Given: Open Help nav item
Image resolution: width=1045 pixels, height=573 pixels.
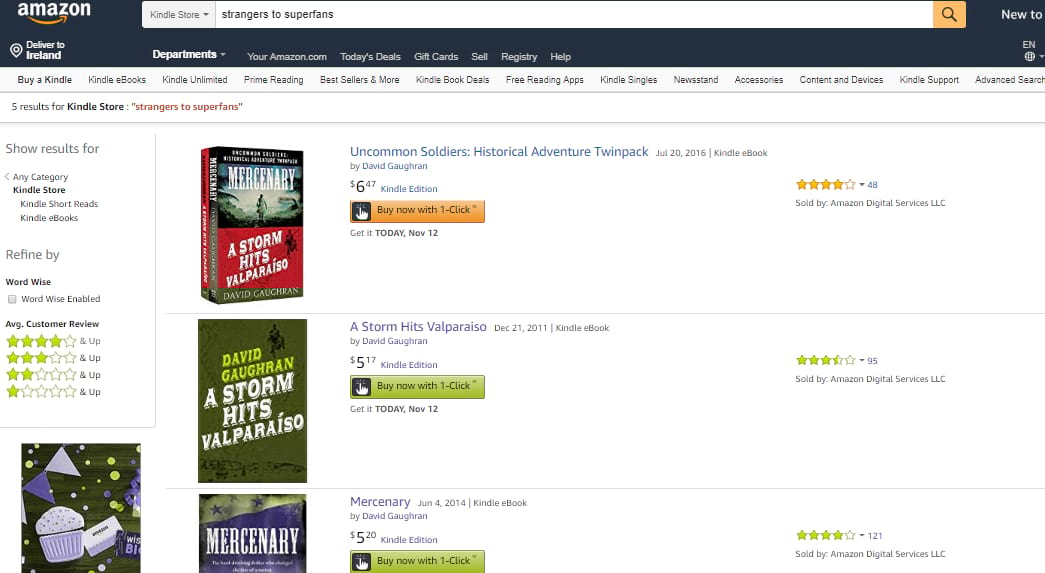Looking at the screenshot, I should coord(560,57).
